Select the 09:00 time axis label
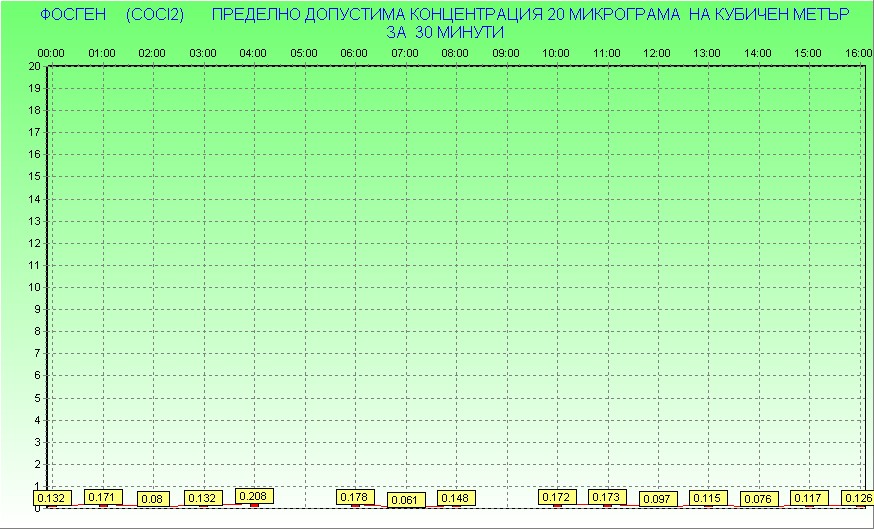The height and width of the screenshot is (529, 874). pyautogui.click(x=506, y=53)
